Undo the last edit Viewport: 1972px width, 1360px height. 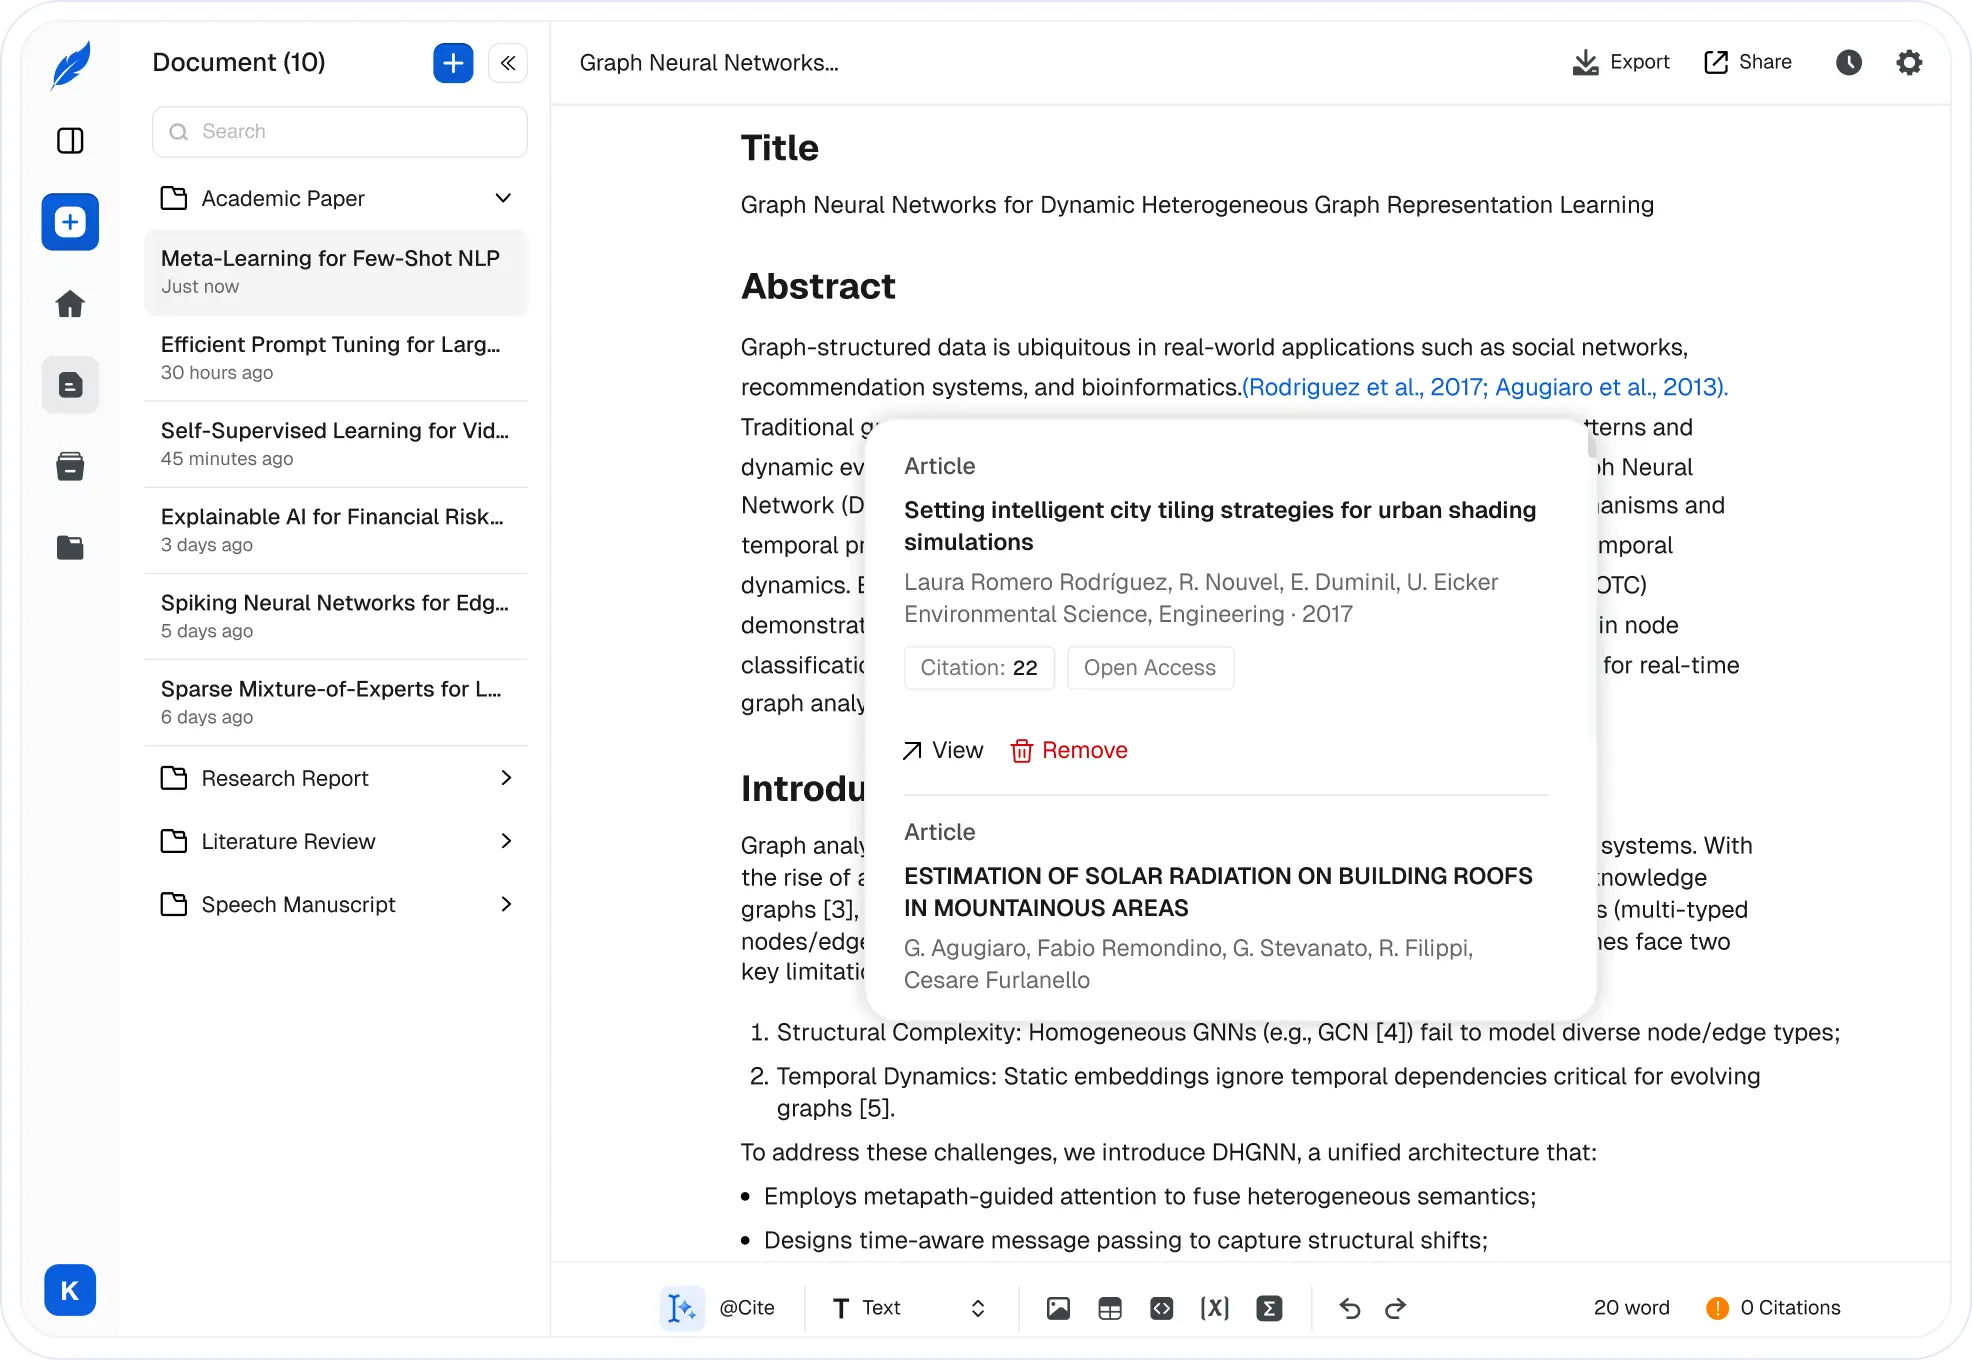(1350, 1308)
